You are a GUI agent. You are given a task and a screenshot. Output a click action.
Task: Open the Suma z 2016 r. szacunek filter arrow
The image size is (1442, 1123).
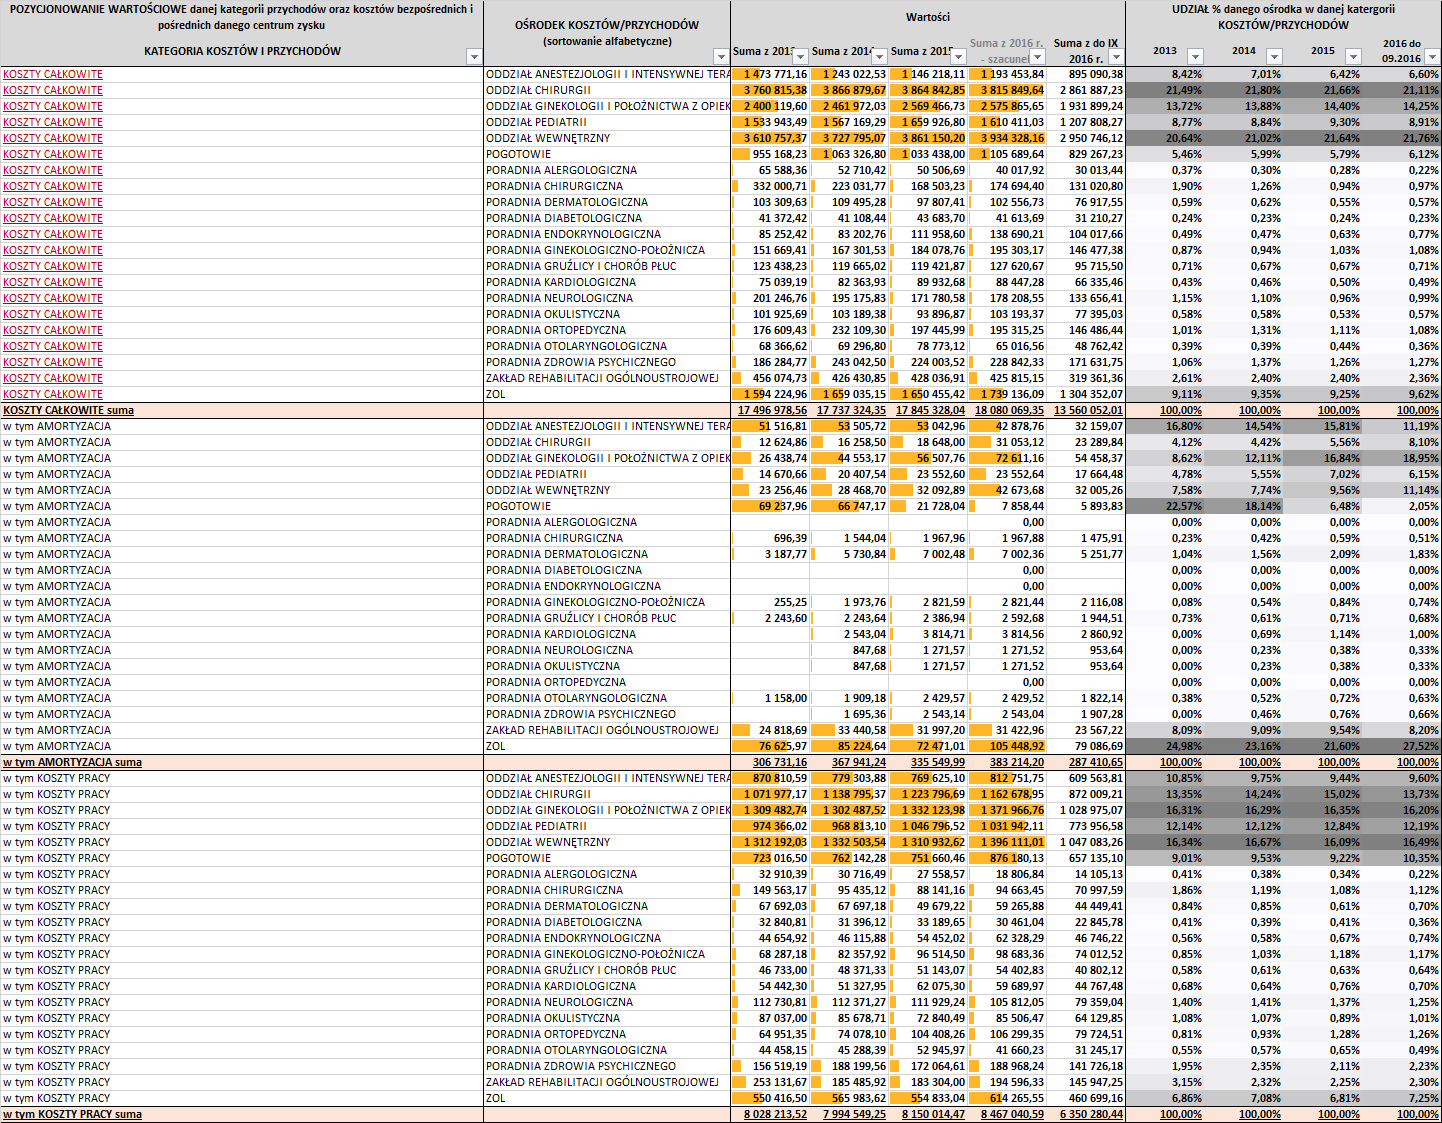(x=1038, y=57)
